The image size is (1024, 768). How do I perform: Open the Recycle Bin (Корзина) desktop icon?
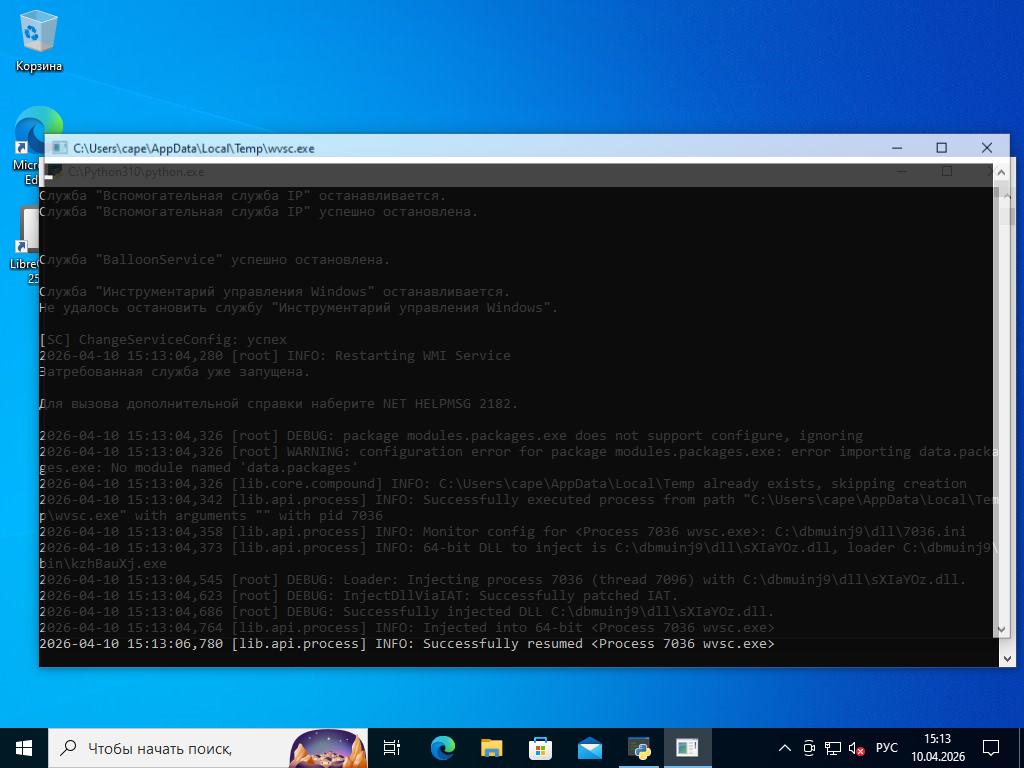click(x=38, y=41)
